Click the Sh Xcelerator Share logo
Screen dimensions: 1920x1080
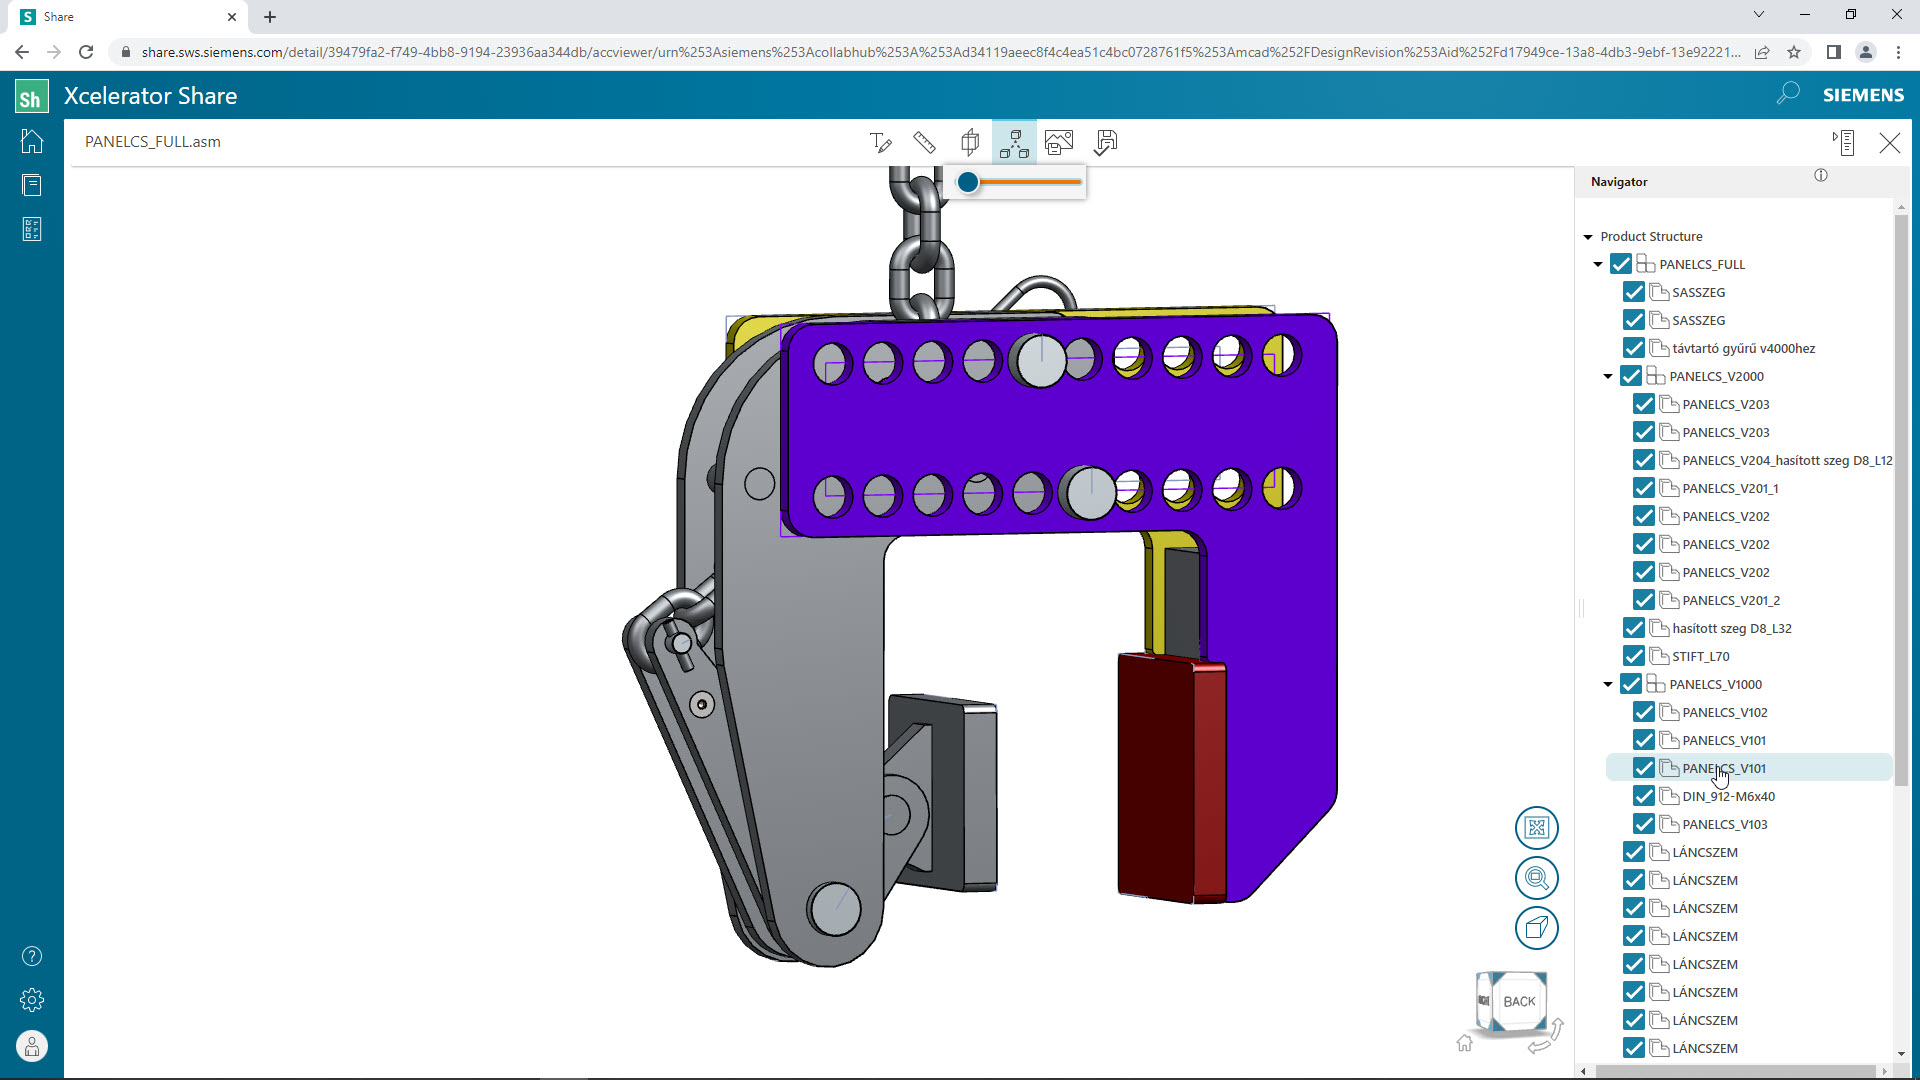pyautogui.click(x=32, y=96)
